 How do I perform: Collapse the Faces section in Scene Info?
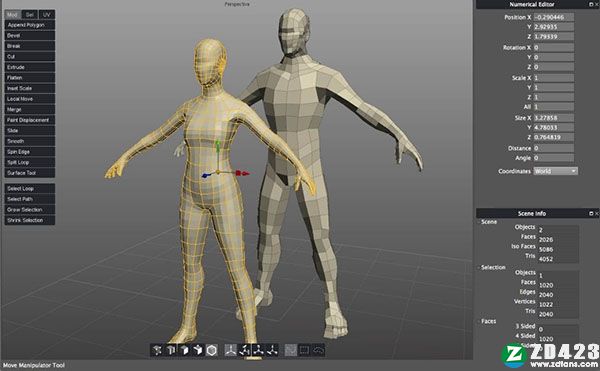478,321
